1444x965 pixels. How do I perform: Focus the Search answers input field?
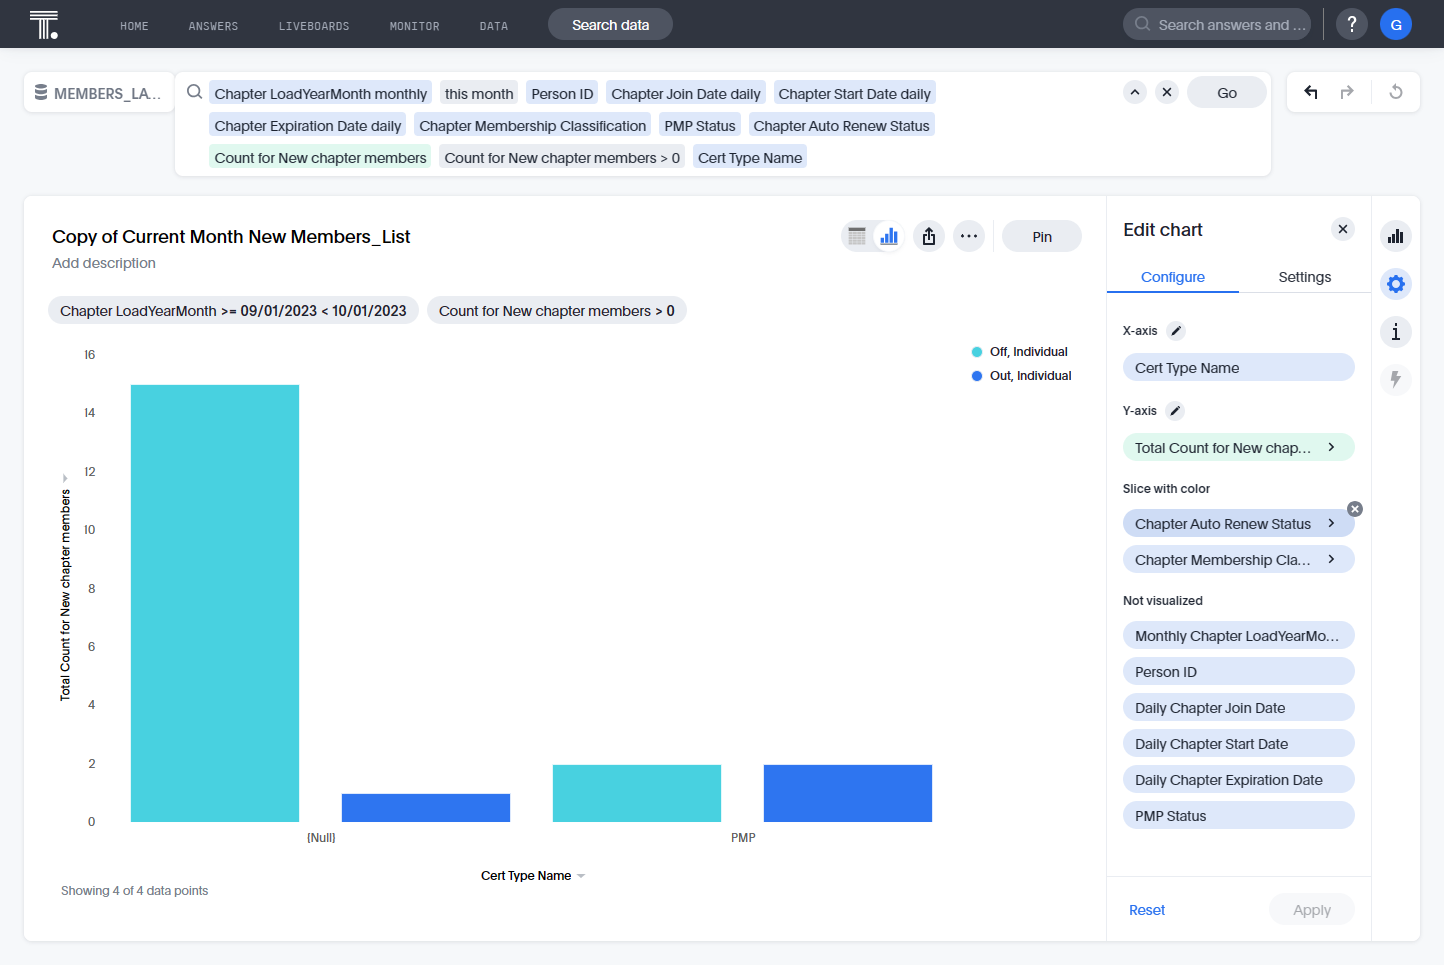pos(1217,24)
